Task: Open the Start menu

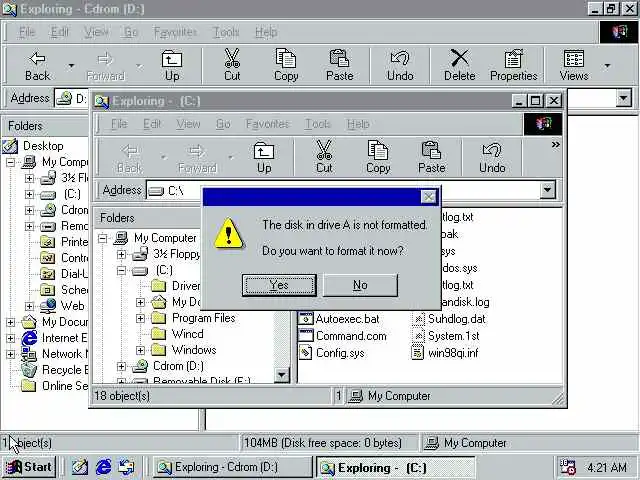Action: pos(28,467)
